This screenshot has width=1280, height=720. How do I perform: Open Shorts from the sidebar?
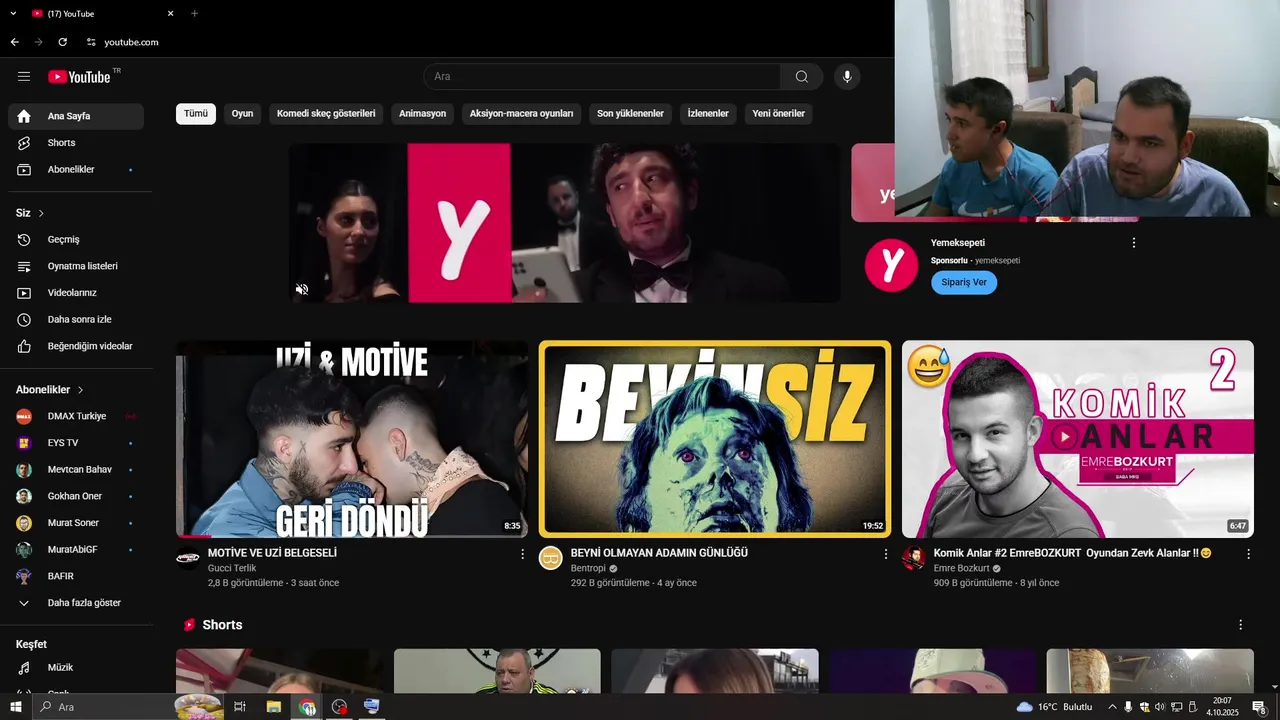(76, 143)
